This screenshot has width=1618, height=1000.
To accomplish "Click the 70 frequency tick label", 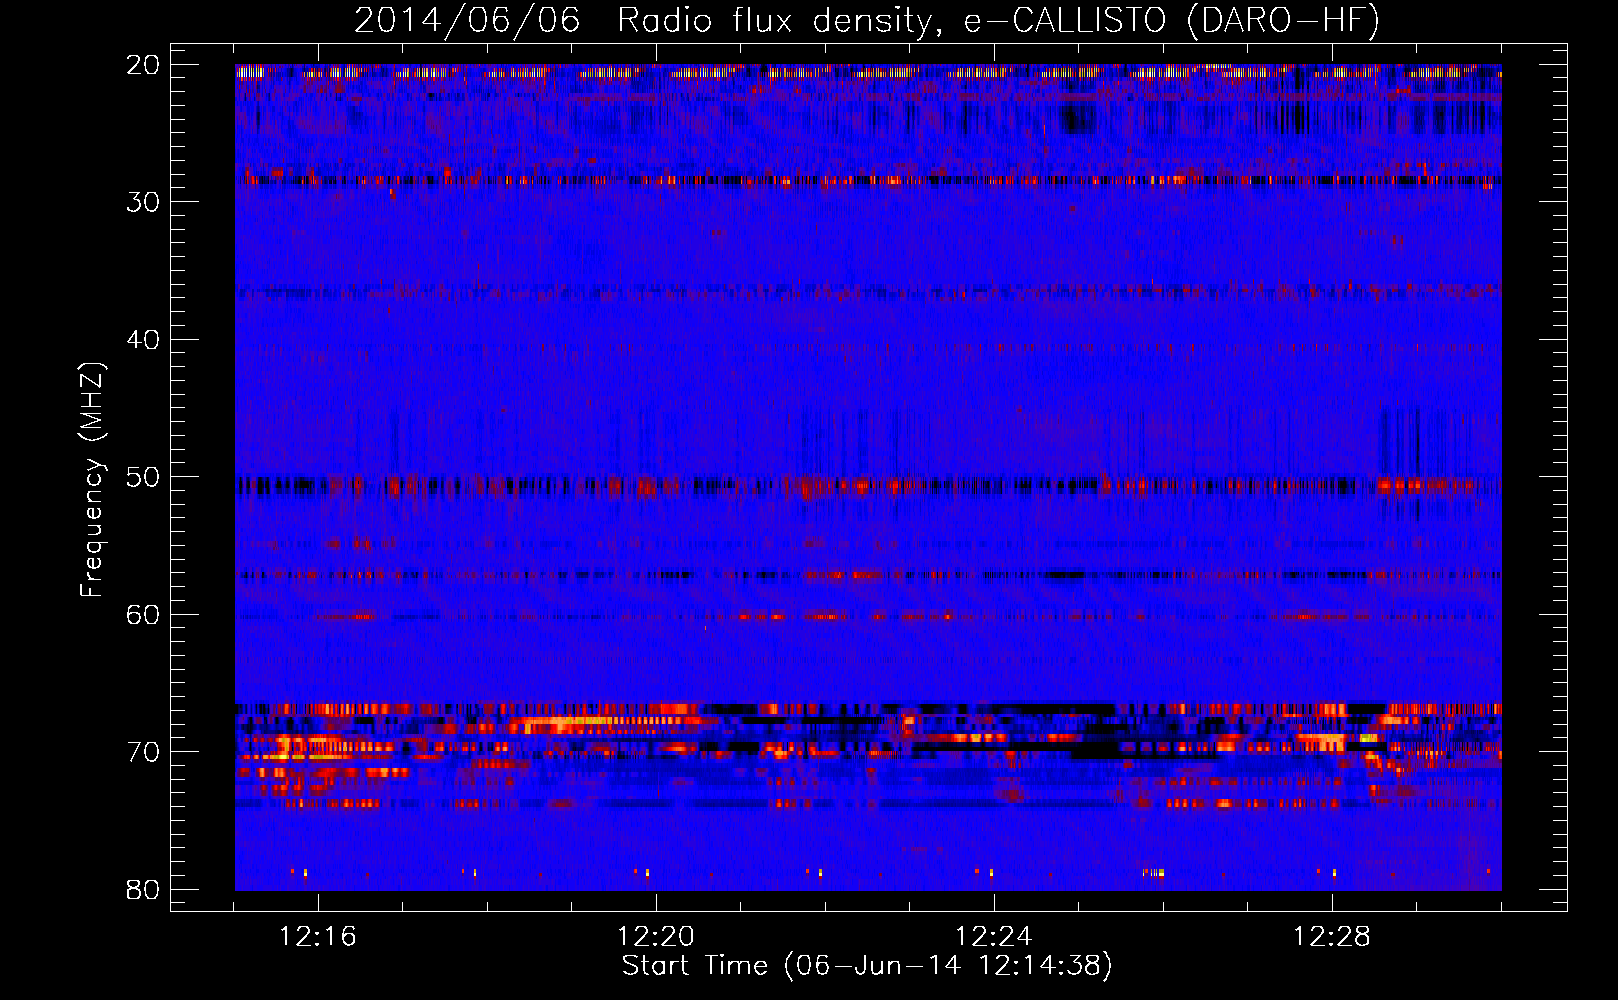I will click(x=143, y=752).
